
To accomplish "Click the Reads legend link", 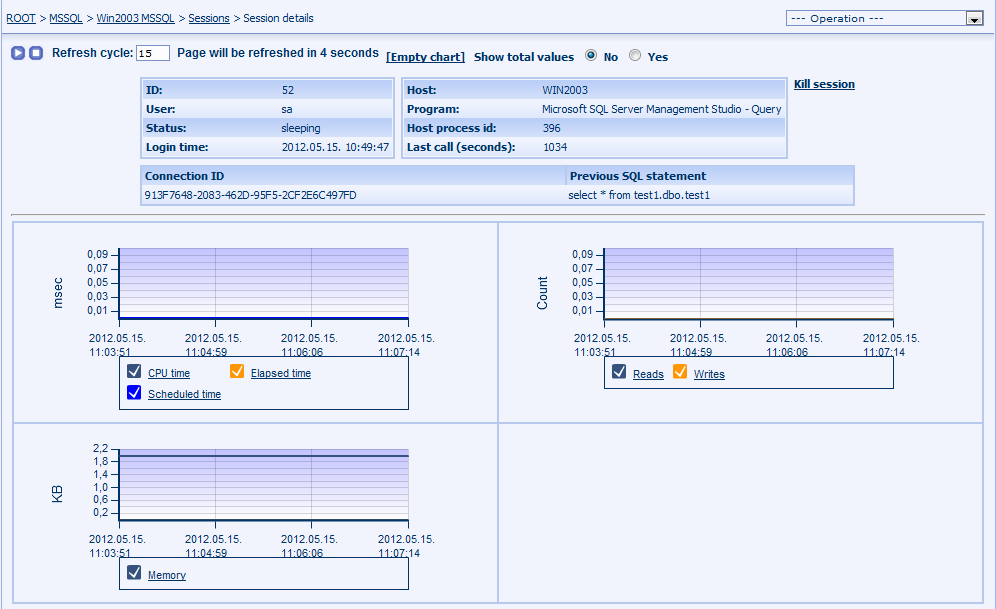I will point(649,374).
